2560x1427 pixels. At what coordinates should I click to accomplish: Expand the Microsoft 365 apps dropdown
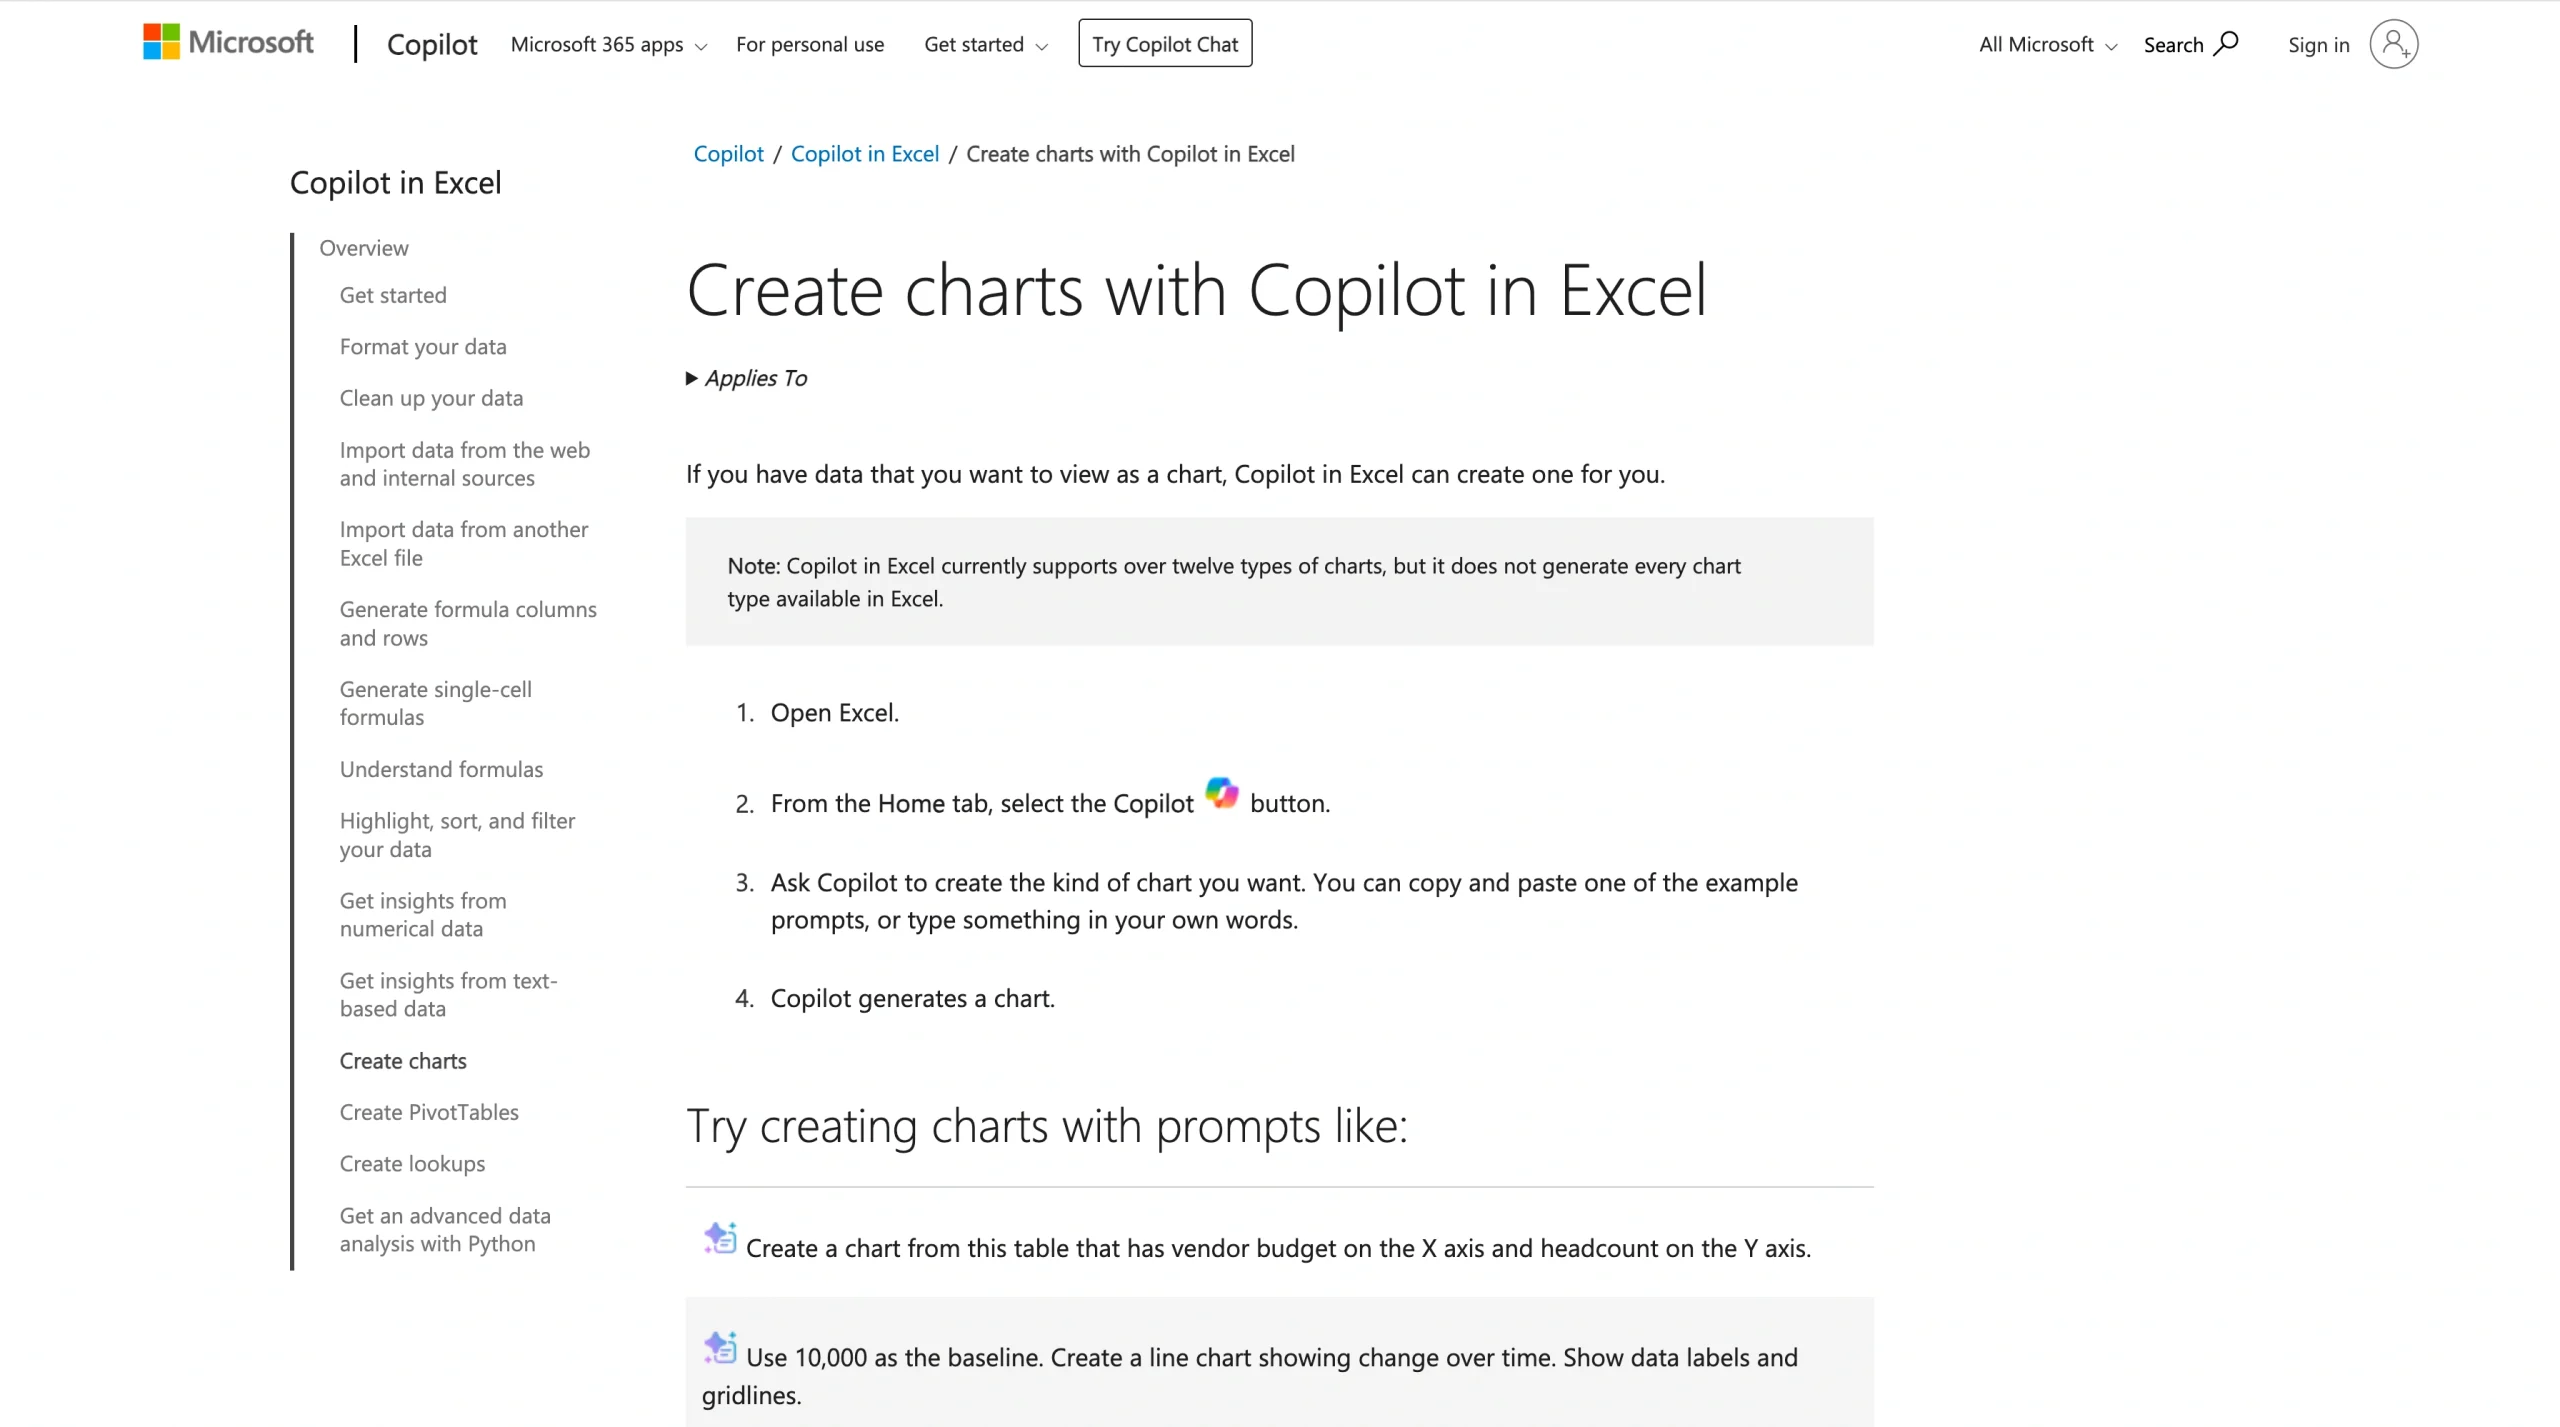click(608, 44)
